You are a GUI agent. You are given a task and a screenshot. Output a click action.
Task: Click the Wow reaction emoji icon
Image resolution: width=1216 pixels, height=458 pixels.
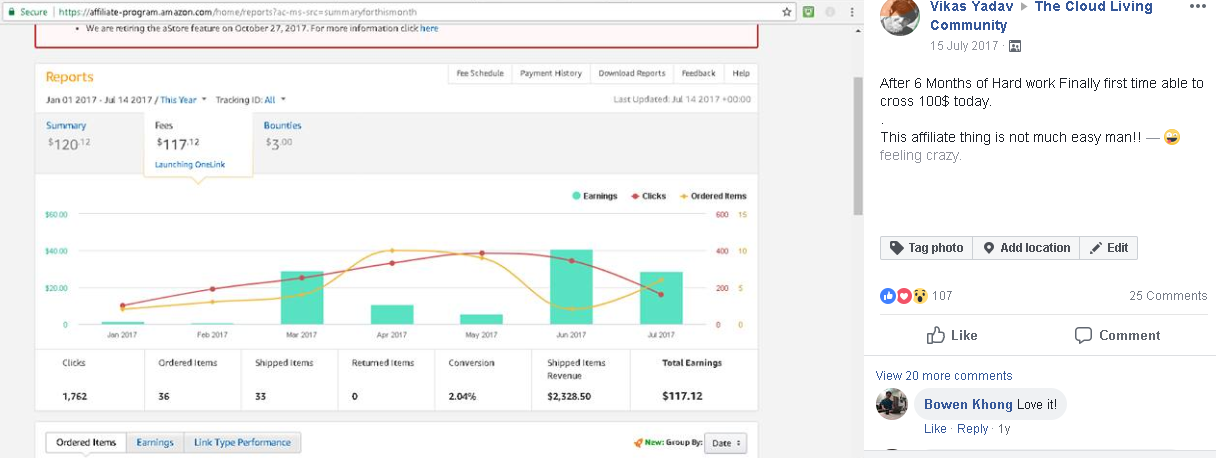tap(919, 296)
